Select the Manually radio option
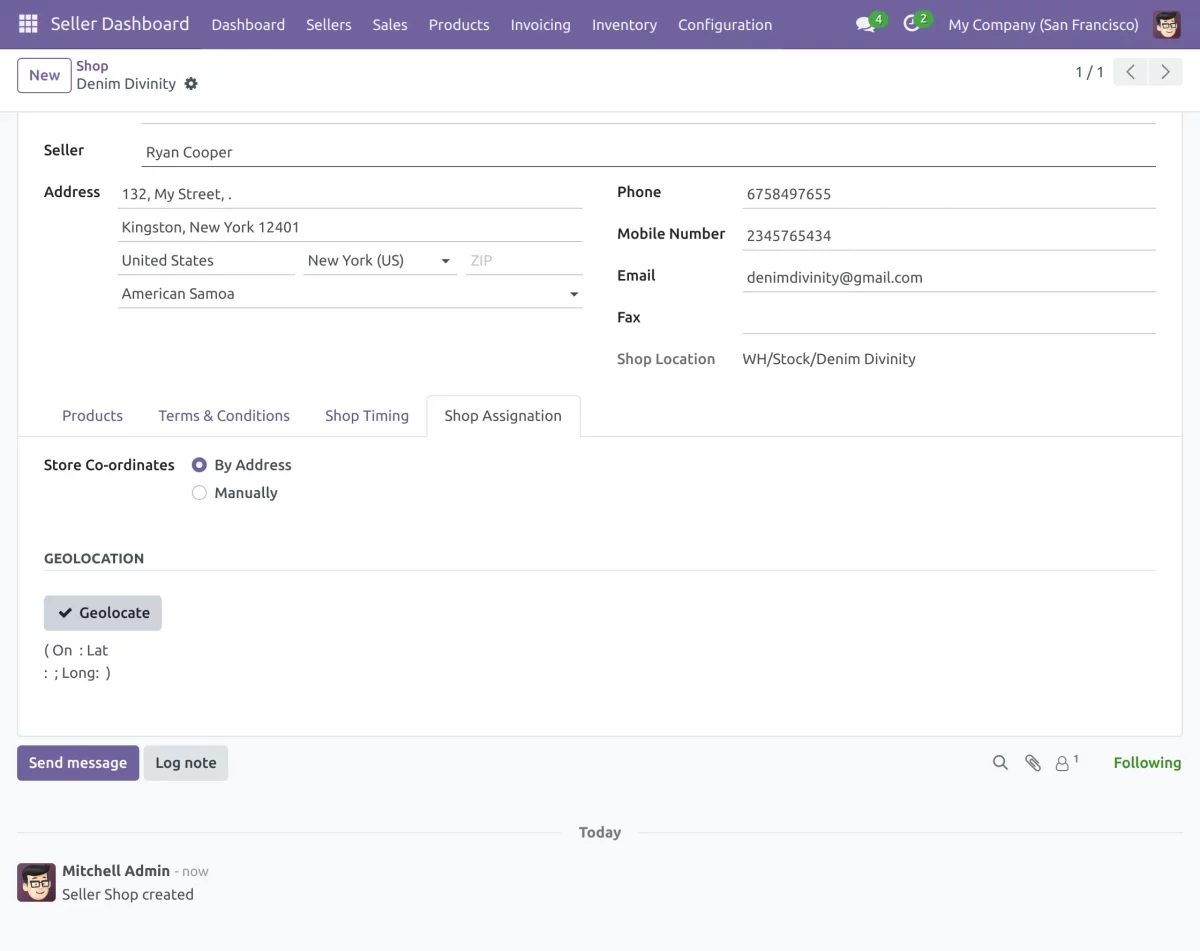The image size is (1200, 951). coord(199,493)
